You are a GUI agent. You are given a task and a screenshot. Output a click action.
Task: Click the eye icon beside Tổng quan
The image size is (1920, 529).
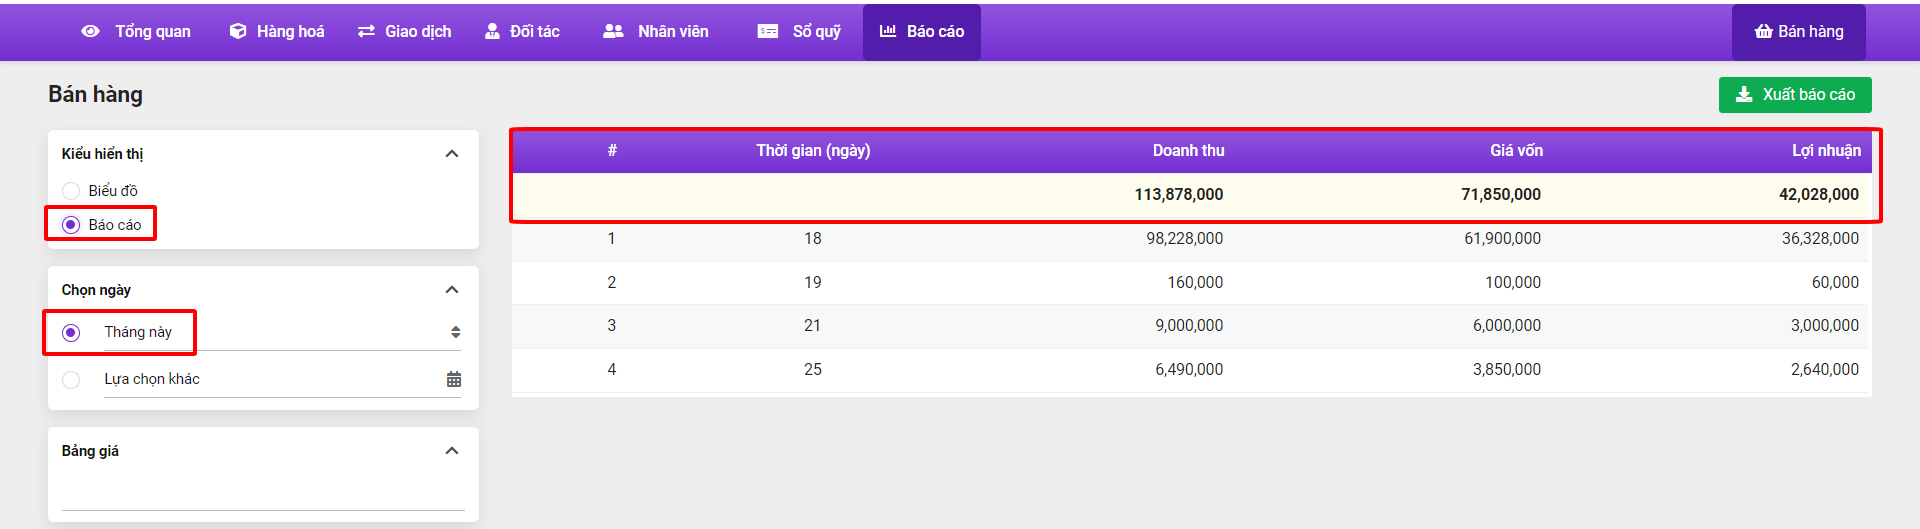(90, 31)
